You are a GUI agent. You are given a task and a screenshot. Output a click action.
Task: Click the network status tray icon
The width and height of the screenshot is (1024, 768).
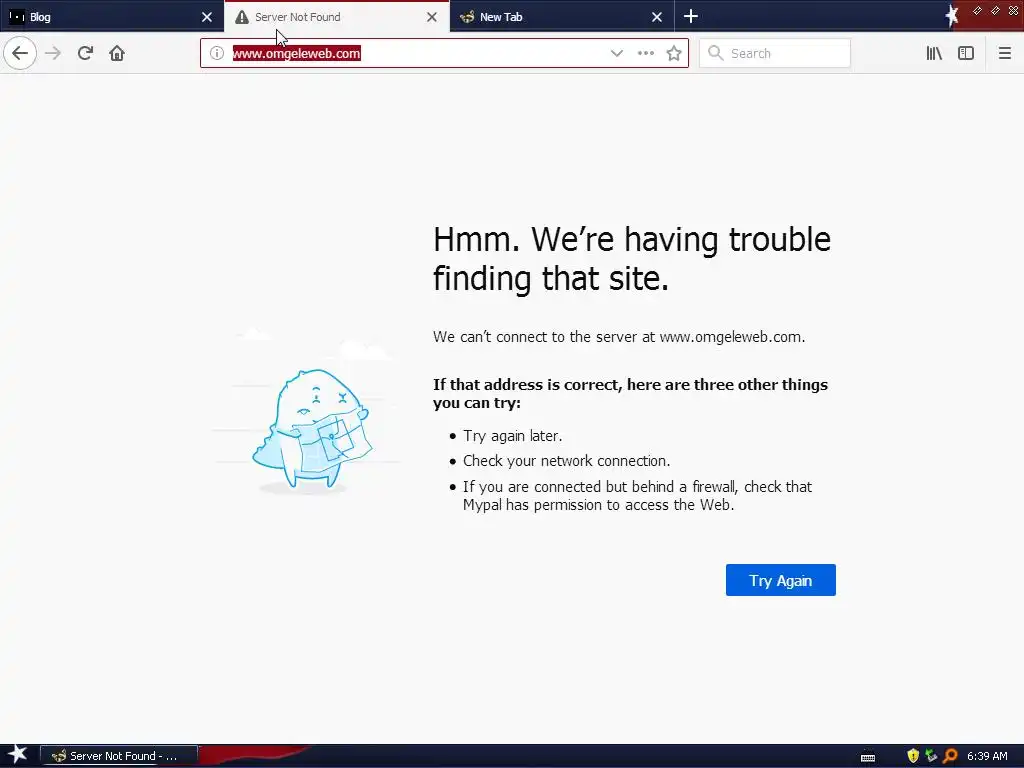931,756
